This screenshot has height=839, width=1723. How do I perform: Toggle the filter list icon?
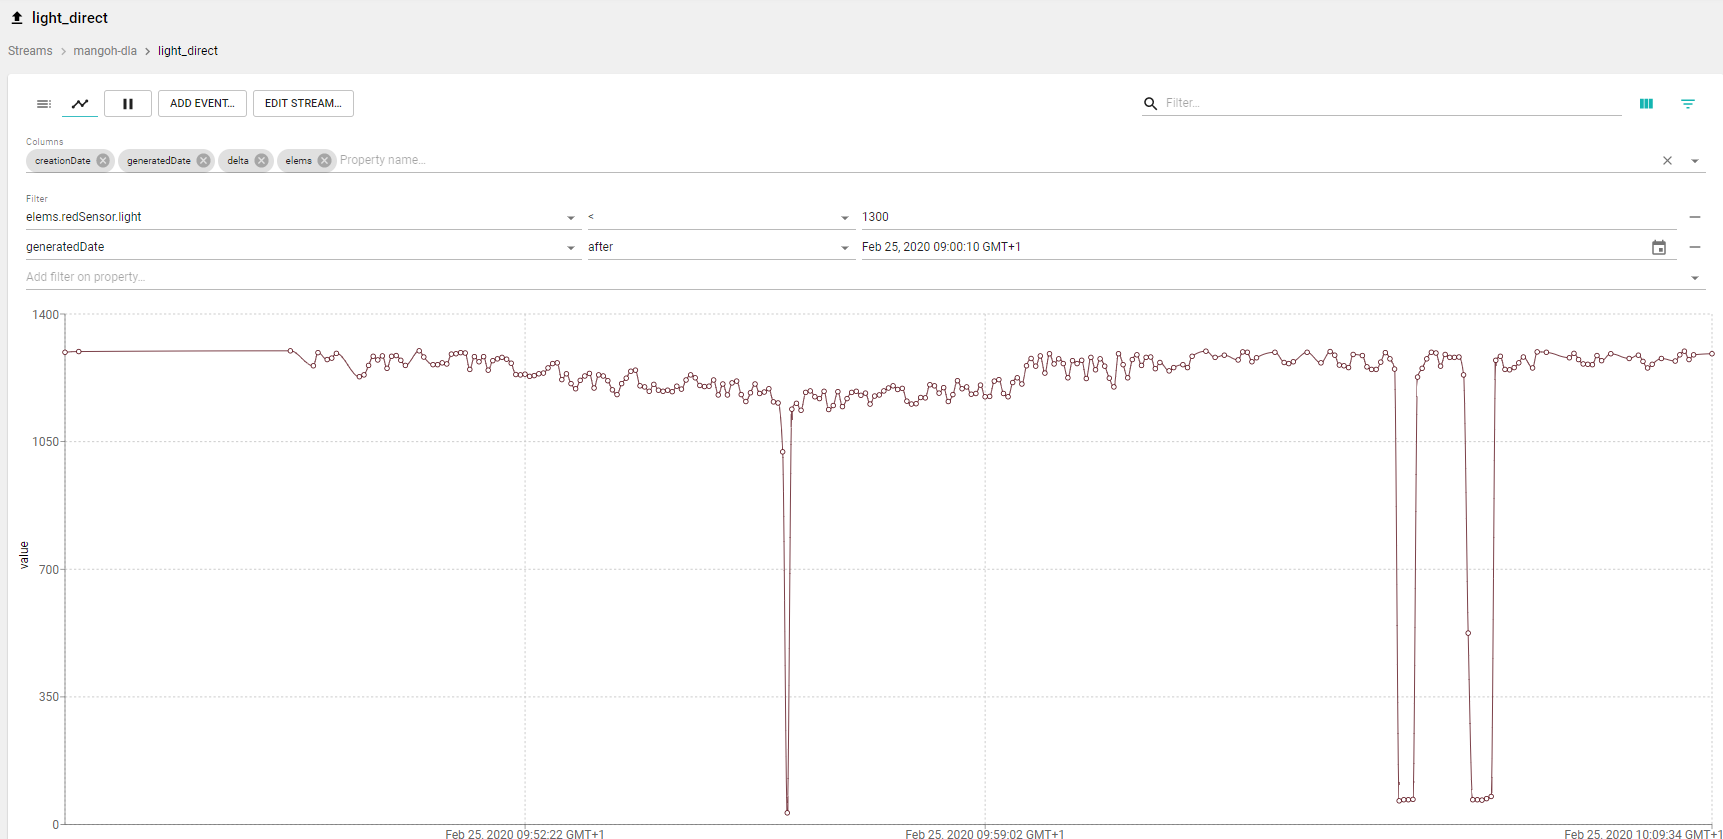coord(1688,104)
